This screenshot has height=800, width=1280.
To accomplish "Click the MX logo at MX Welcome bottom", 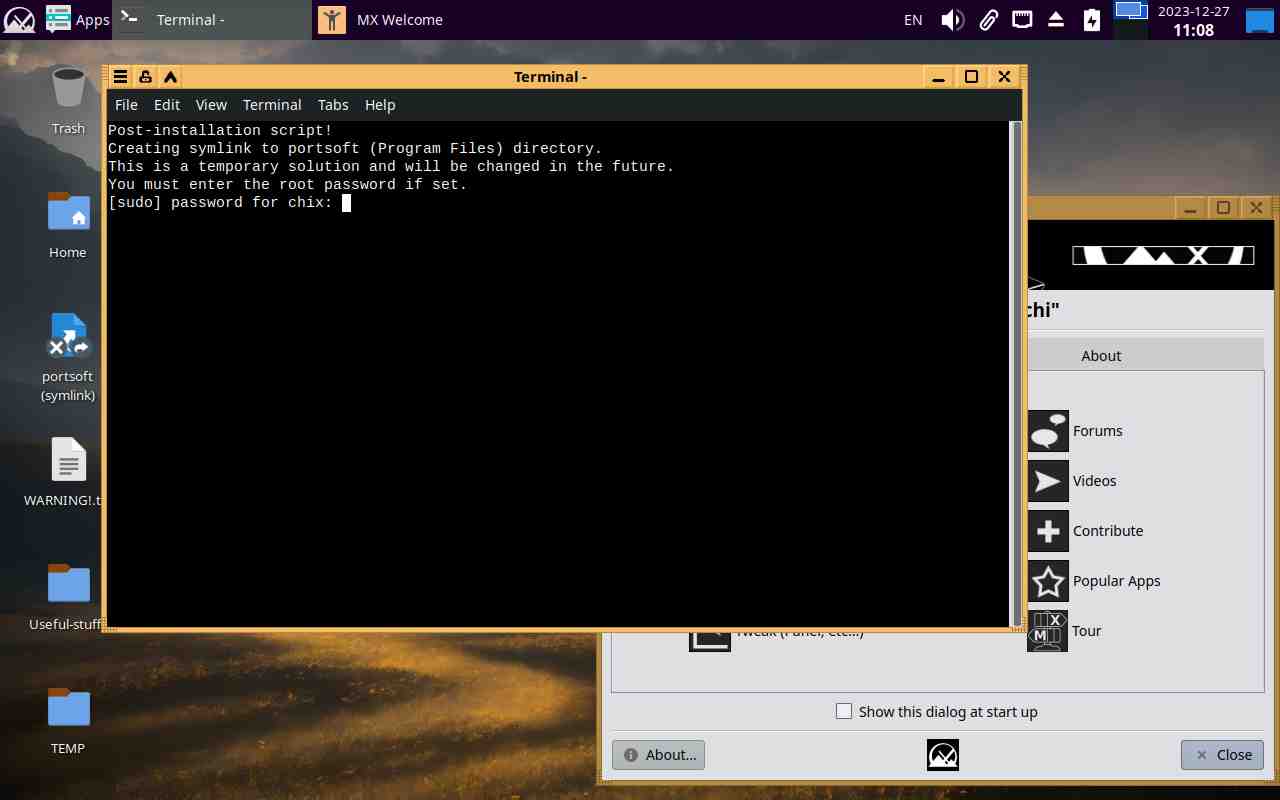I will pos(943,755).
